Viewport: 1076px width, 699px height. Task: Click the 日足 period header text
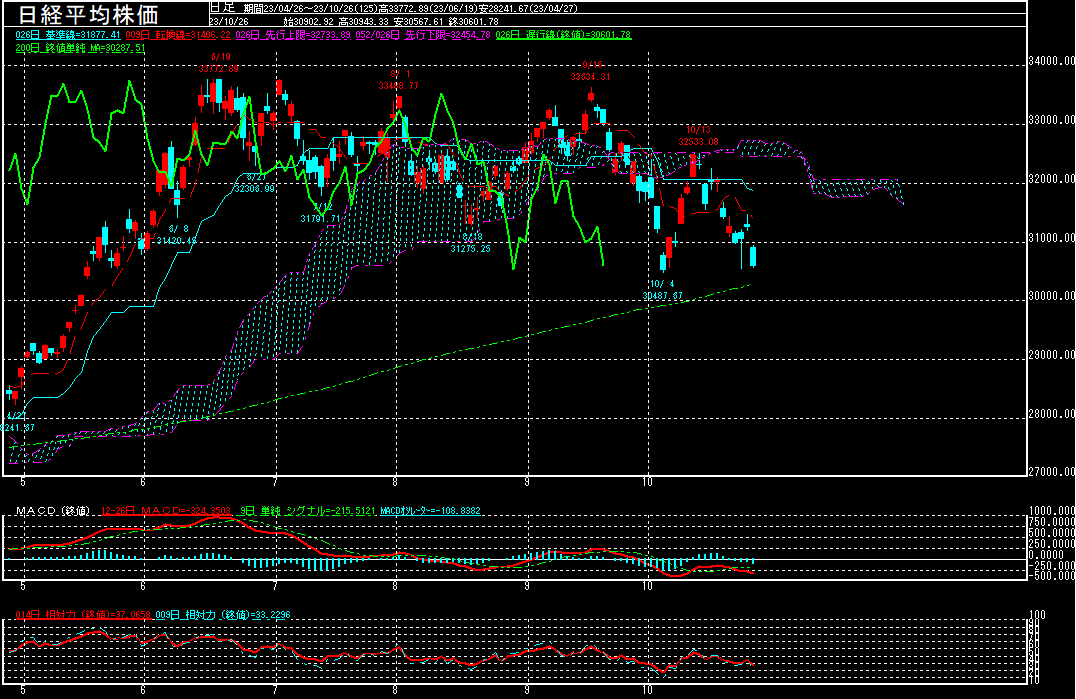222,8
